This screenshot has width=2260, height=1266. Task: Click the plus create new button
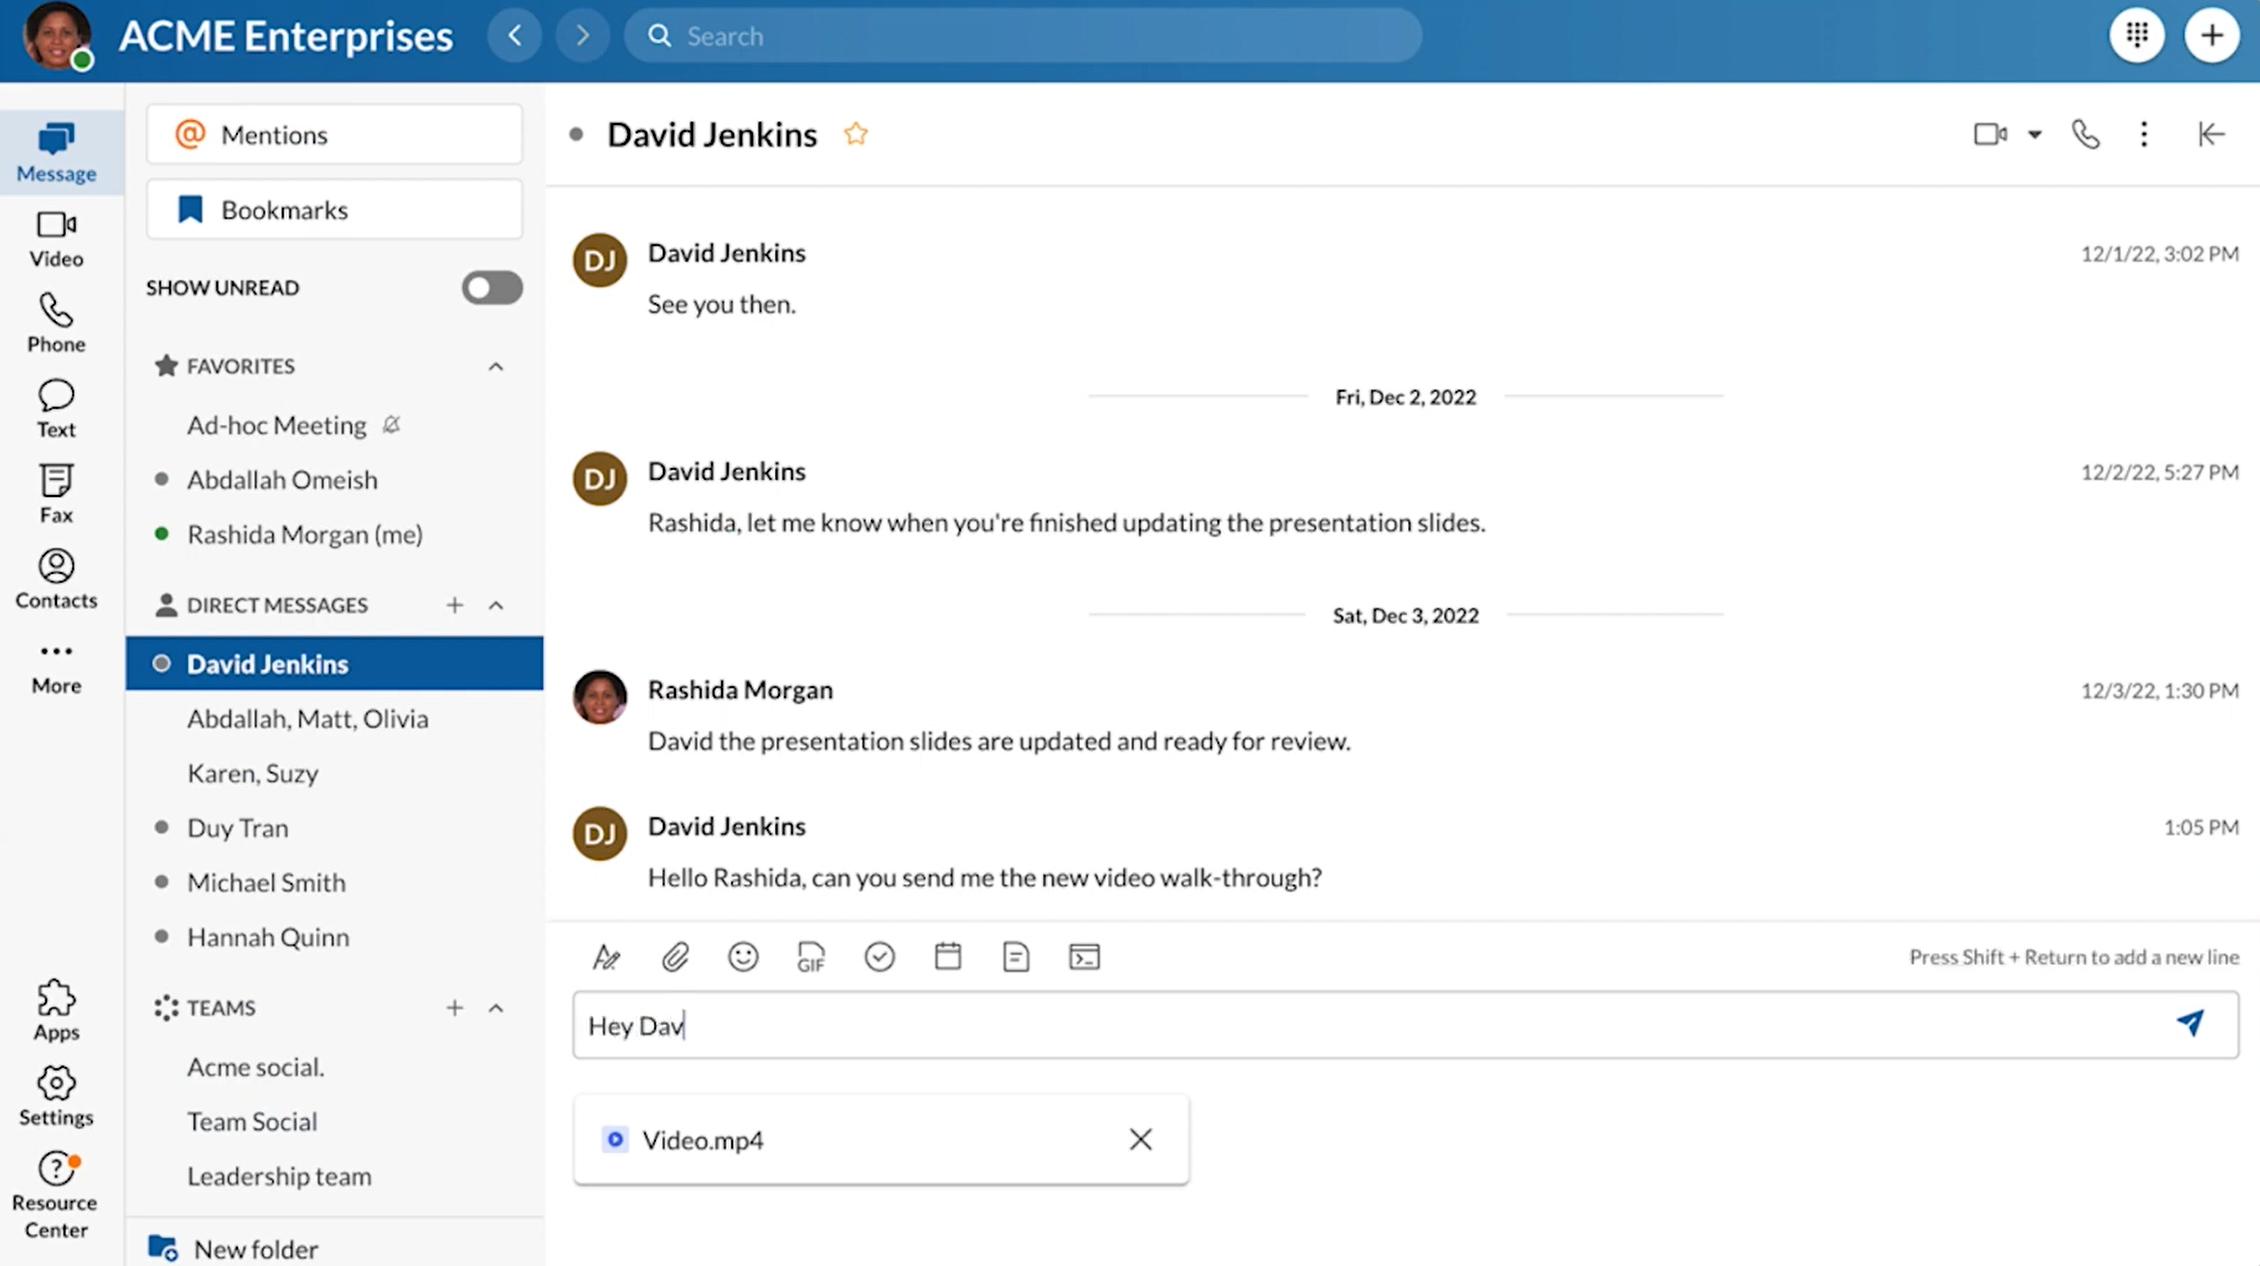(2211, 35)
